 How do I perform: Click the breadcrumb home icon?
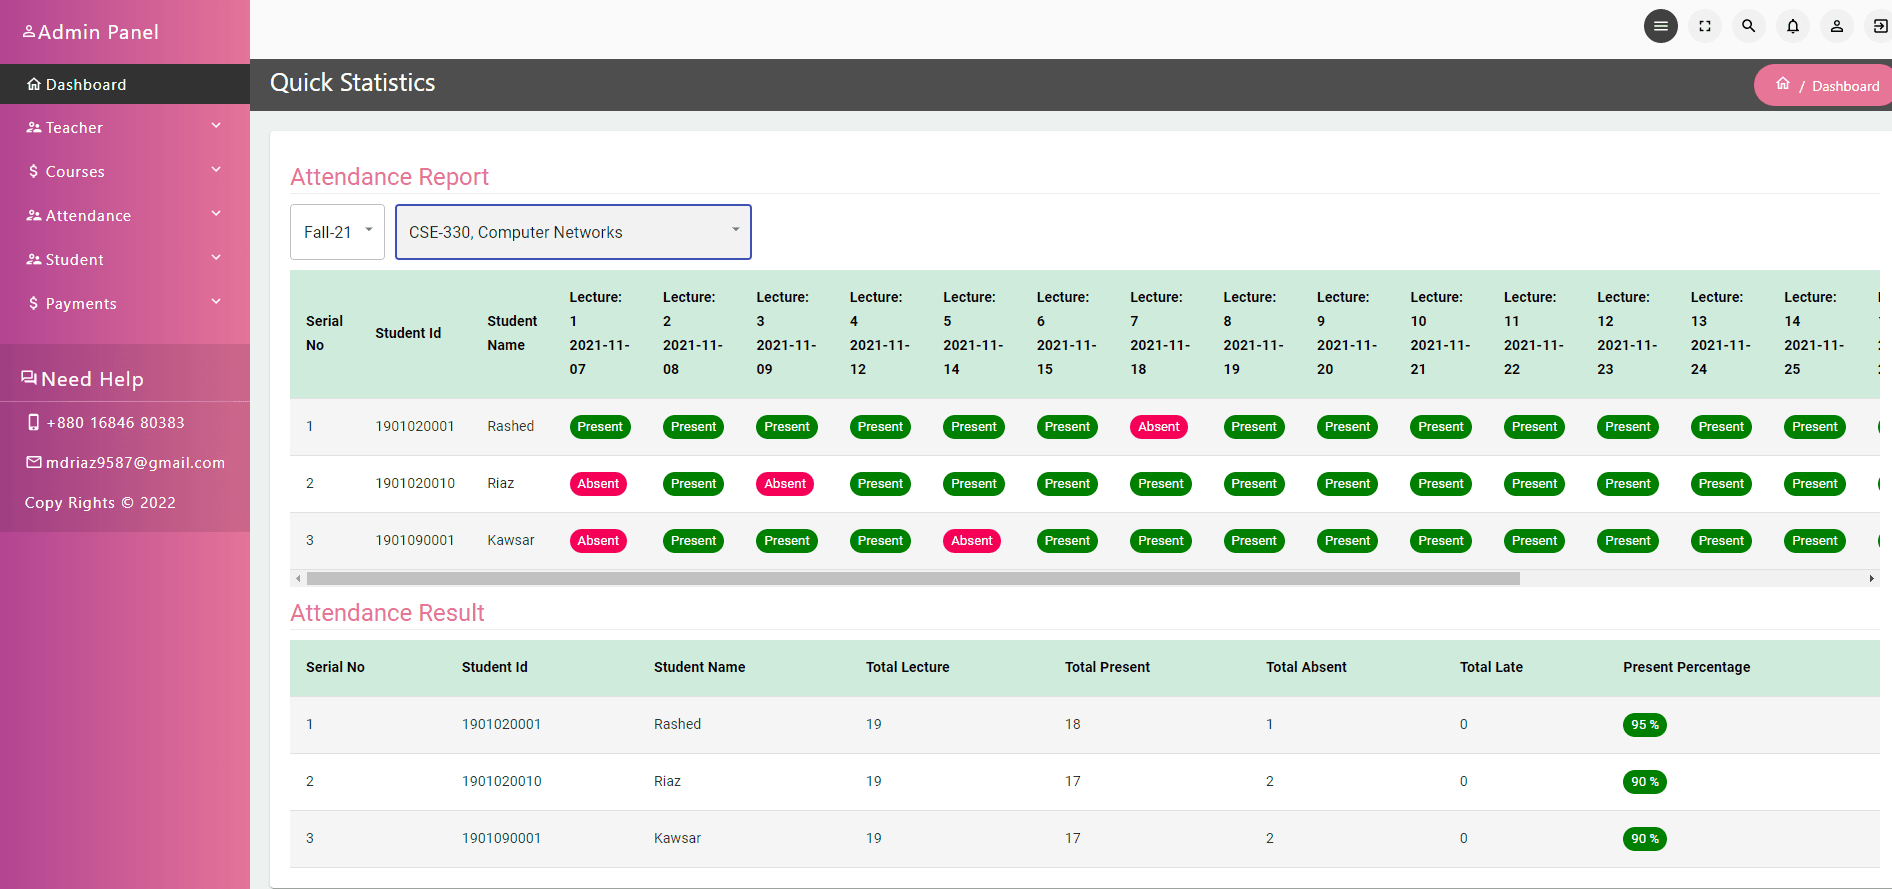(x=1783, y=84)
